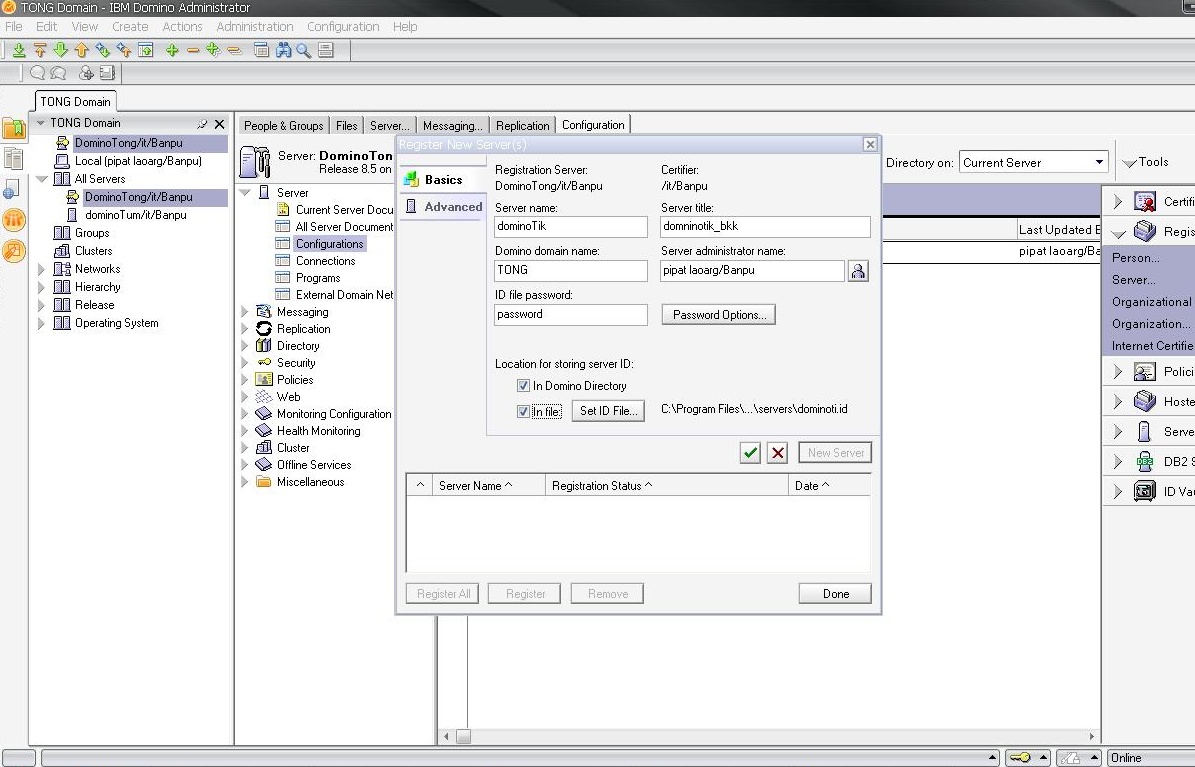Click the address book toolbar icon
1195x767 pixels.
pos(107,73)
